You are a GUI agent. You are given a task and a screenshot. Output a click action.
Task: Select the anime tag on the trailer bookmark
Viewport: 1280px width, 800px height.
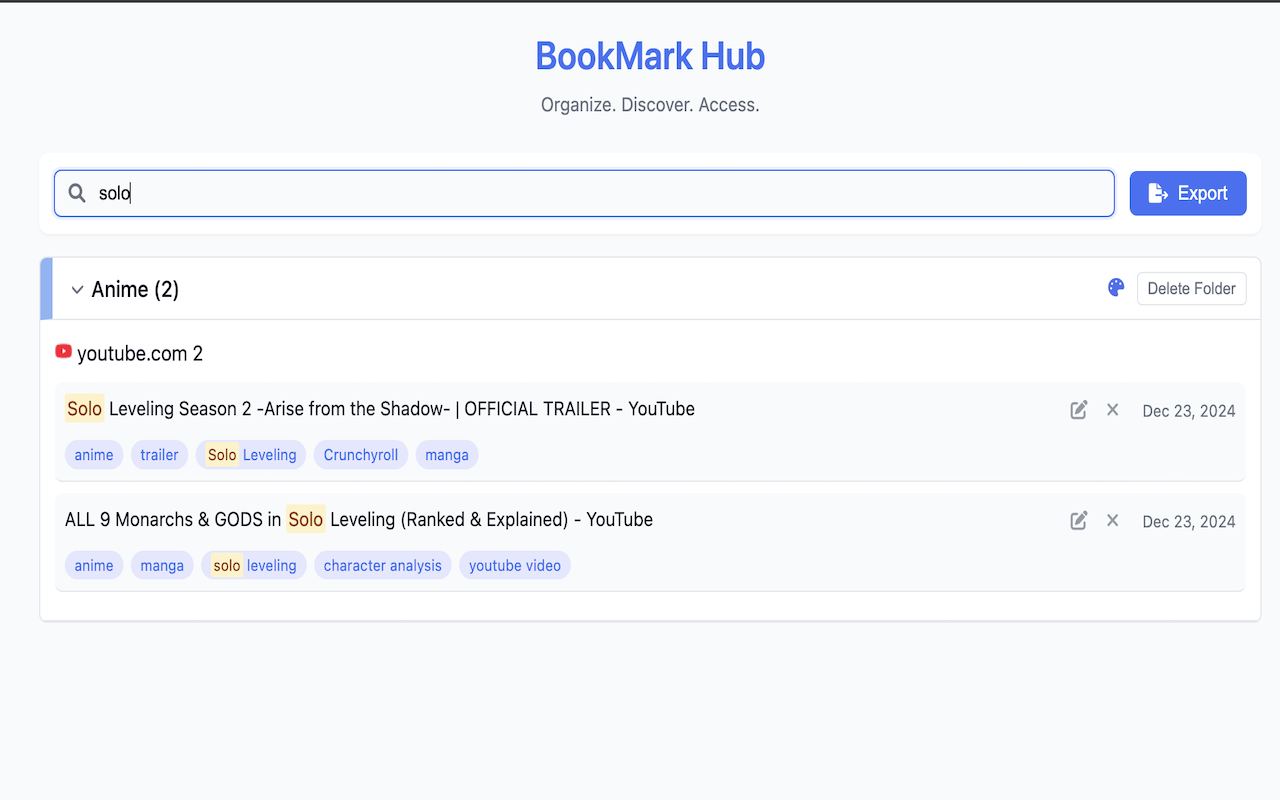pyautogui.click(x=93, y=454)
